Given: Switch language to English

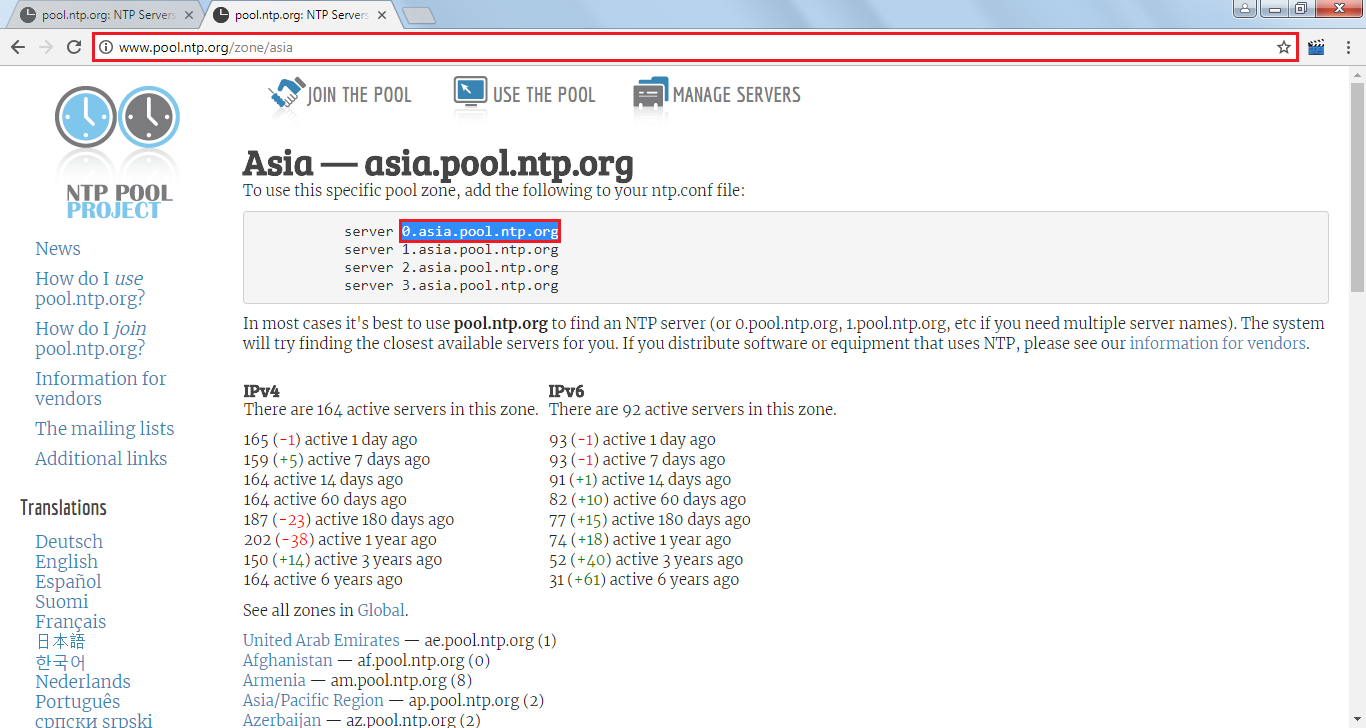Looking at the screenshot, I should (67, 562).
